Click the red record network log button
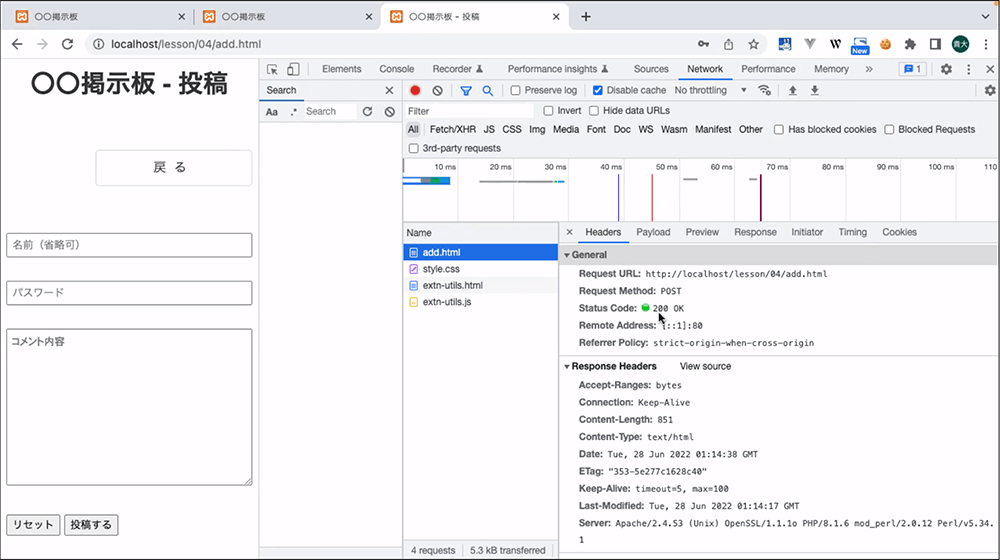This screenshot has width=1000, height=560. coord(415,91)
